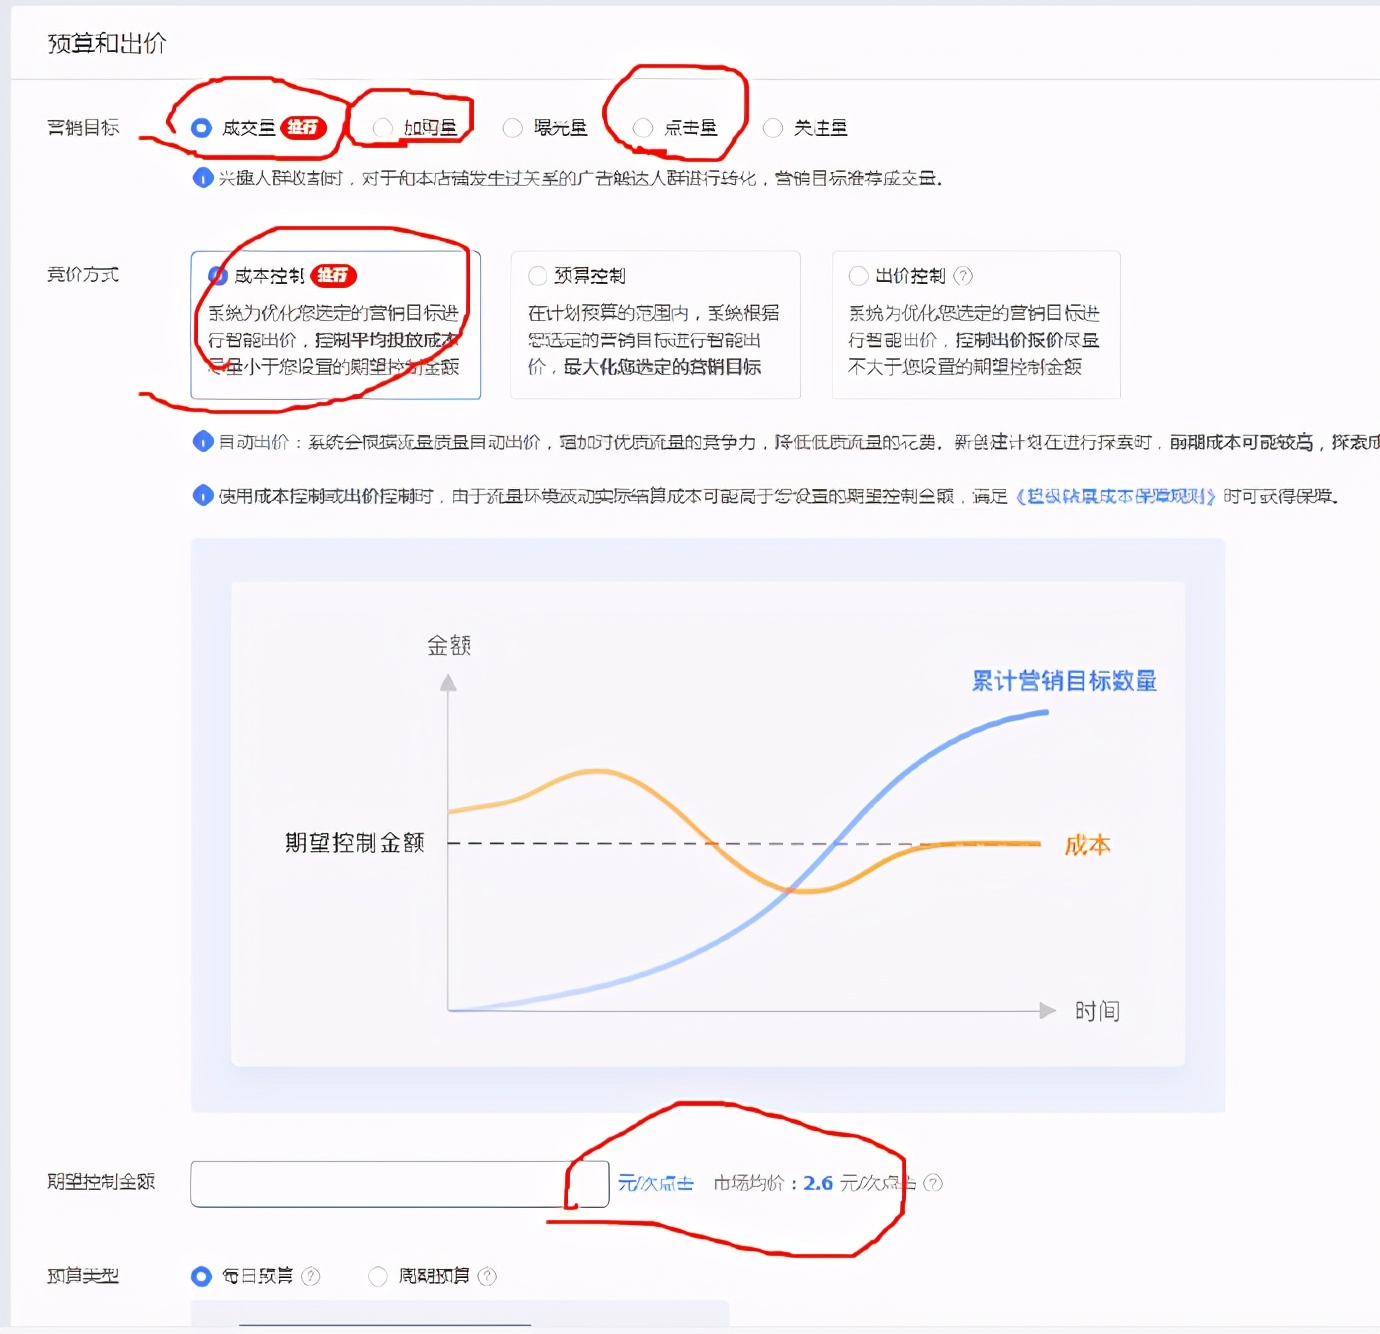Image resolution: width=1380 pixels, height=1334 pixels.
Task: Click the 预算和出价 section heading
Action: [x=107, y=43]
